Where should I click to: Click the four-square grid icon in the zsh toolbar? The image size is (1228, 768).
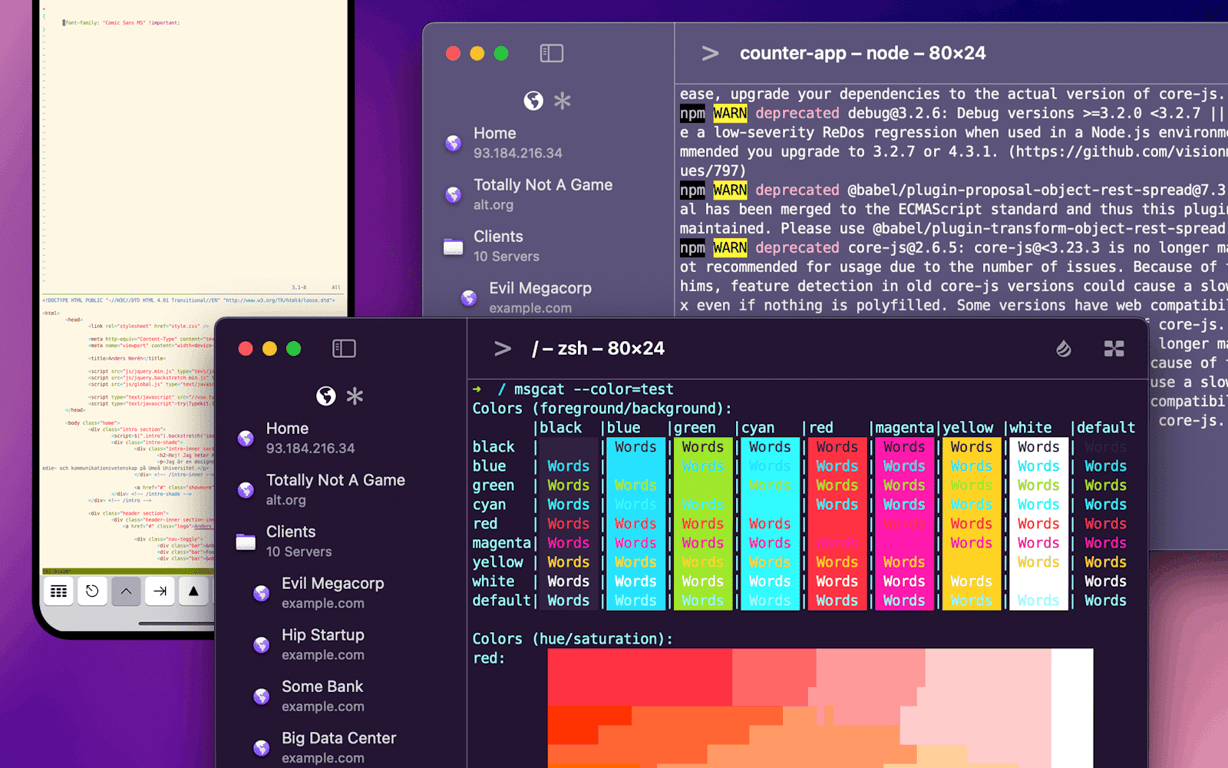[1113, 348]
